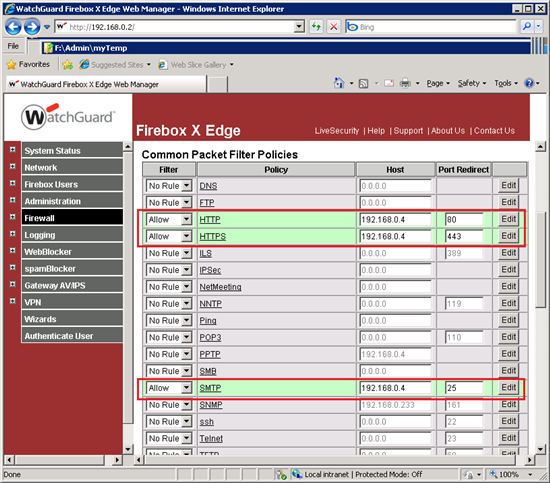The height and width of the screenshot is (483, 550).
Task: Open the address bar dropdown arrow
Action: point(299,27)
